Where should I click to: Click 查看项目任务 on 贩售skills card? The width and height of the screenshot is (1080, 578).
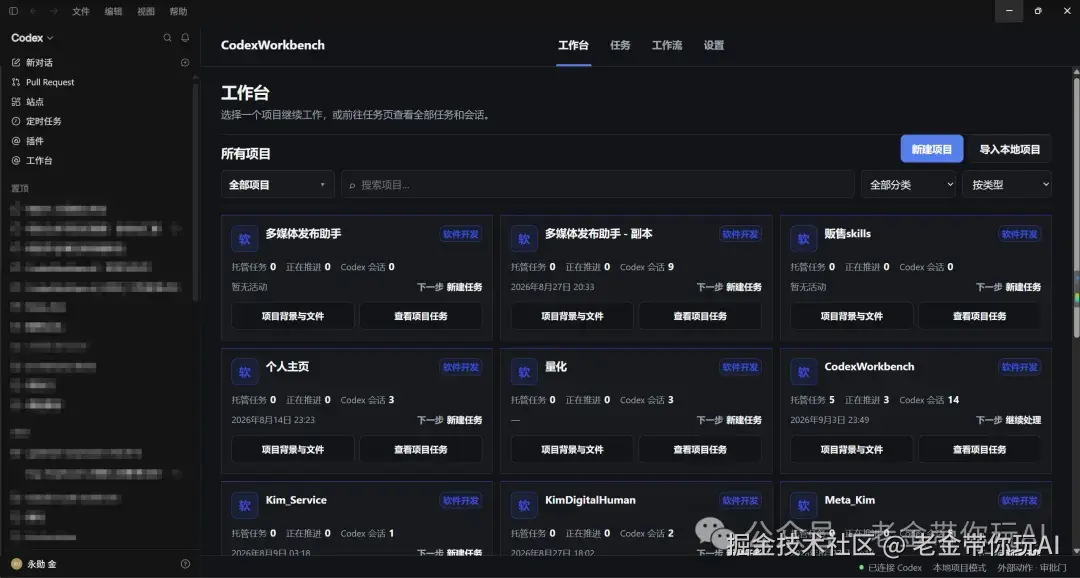[x=979, y=316]
